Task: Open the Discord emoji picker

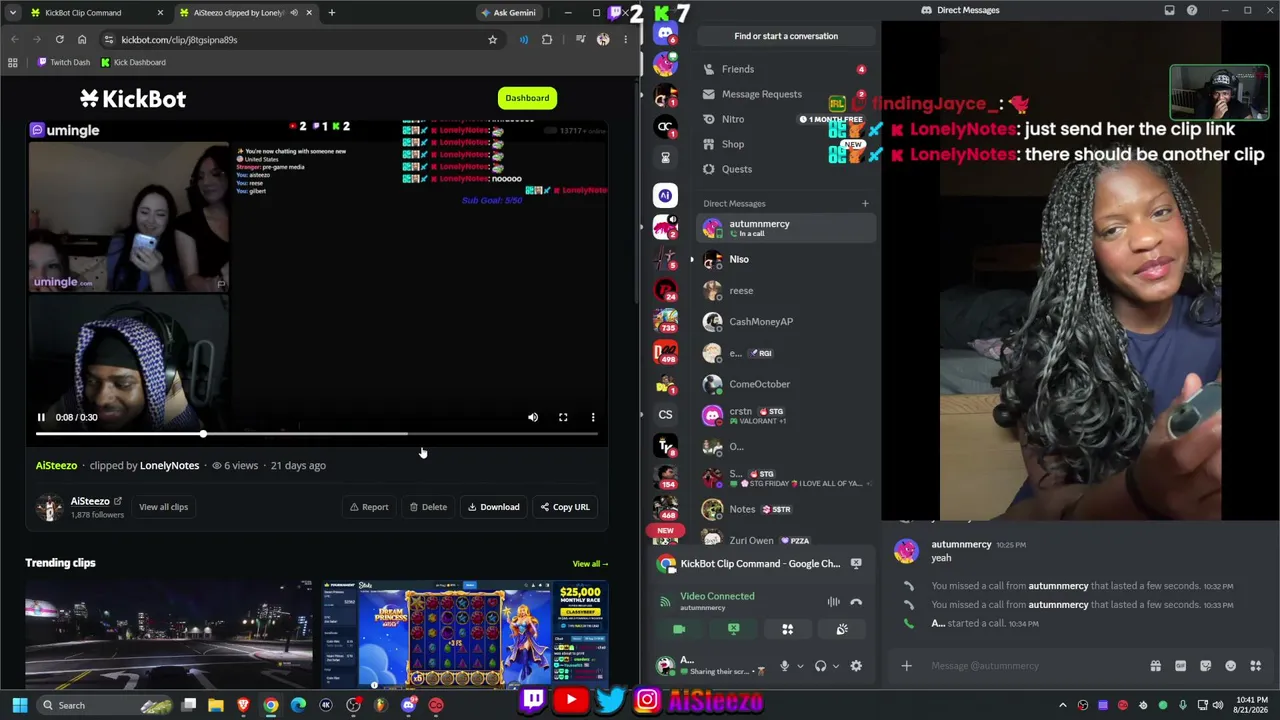Action: coord(1230,666)
